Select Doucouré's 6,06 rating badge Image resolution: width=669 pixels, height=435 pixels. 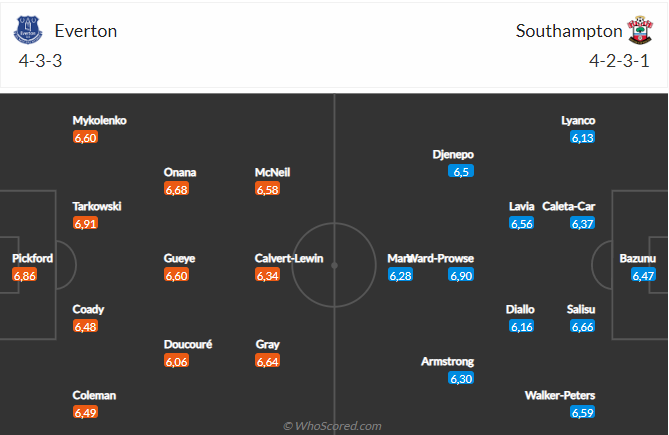point(176,361)
